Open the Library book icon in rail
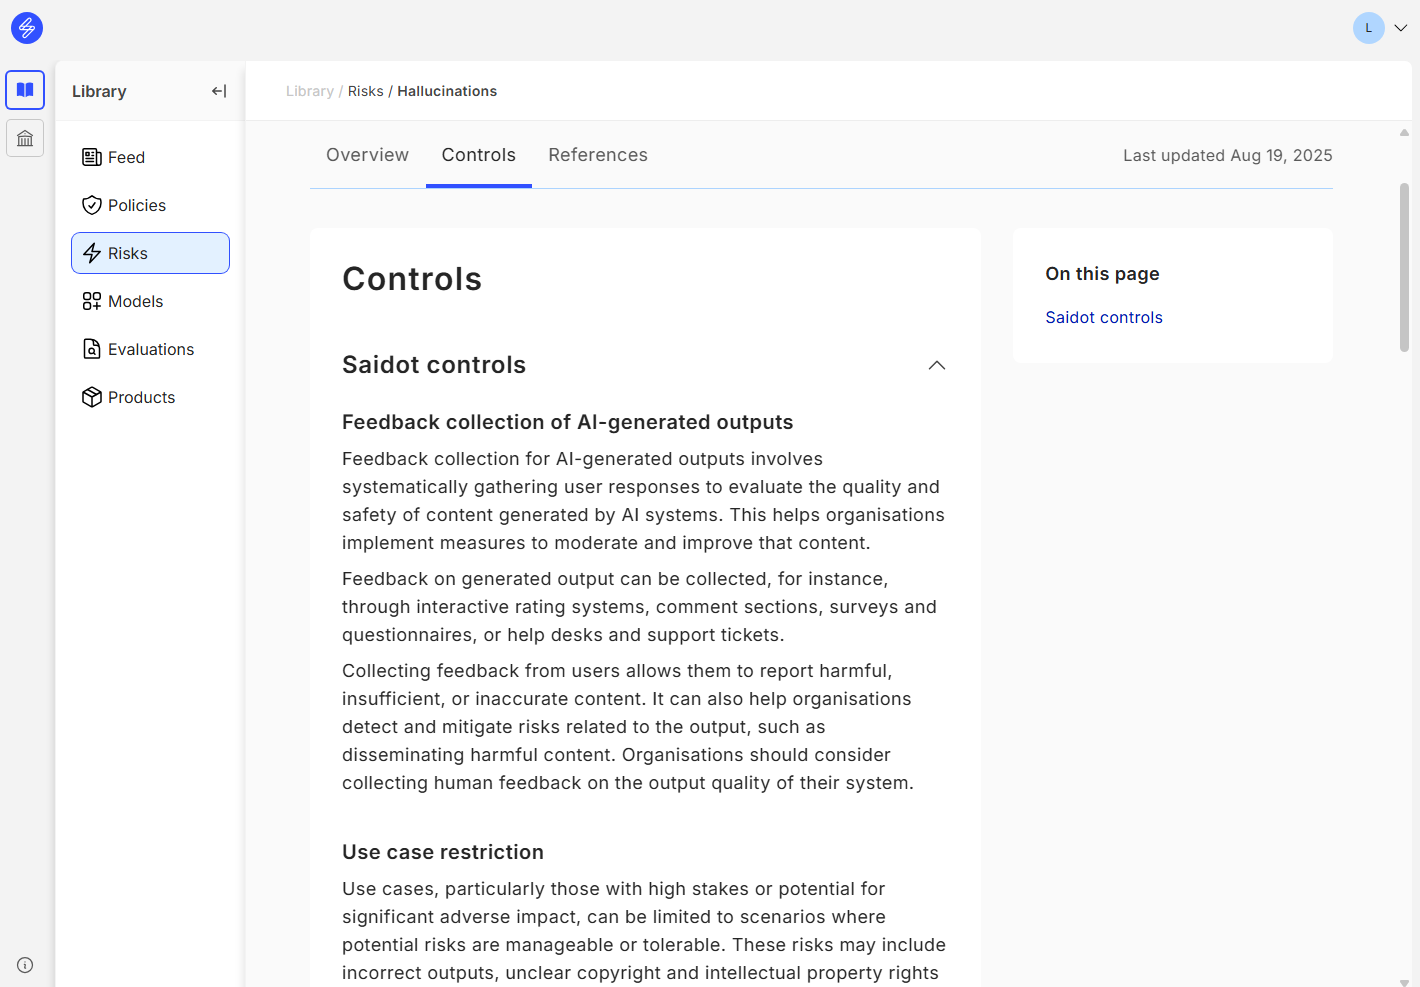 25,90
